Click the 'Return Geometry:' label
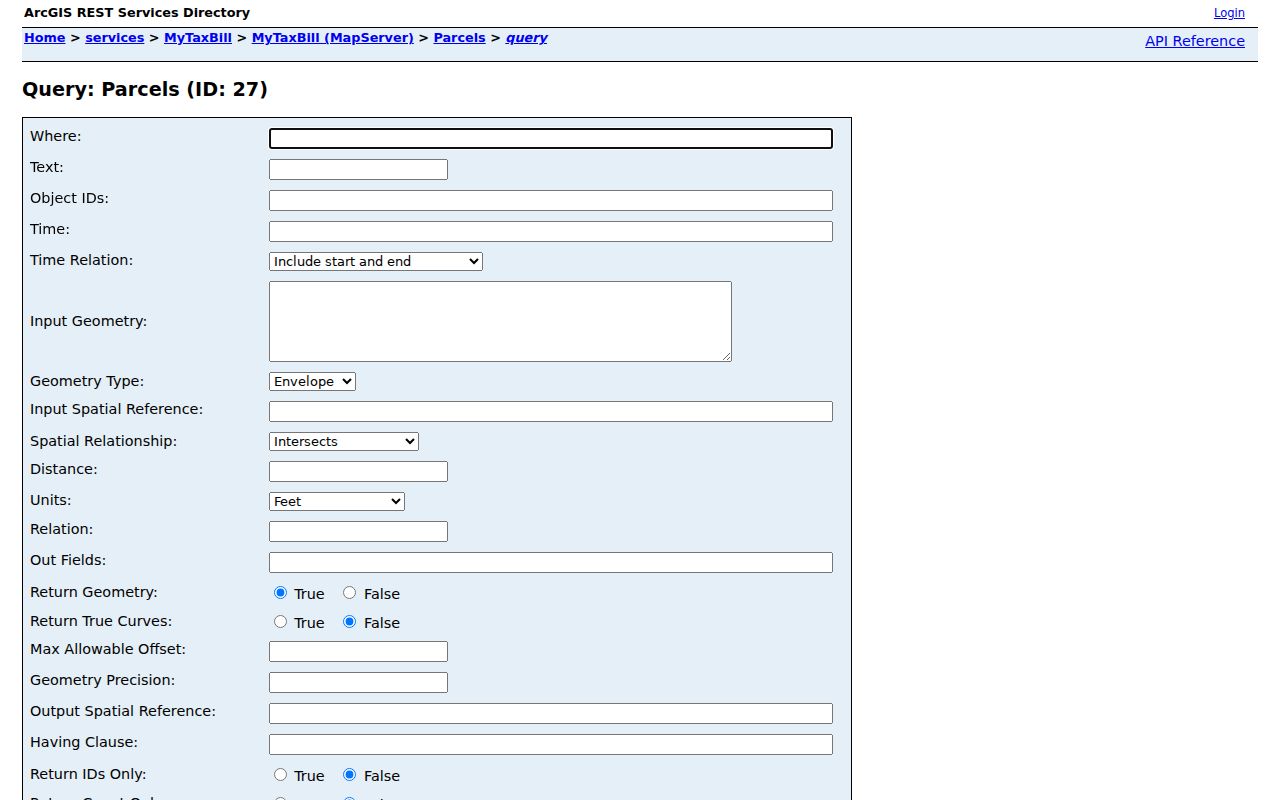 [x=94, y=592]
